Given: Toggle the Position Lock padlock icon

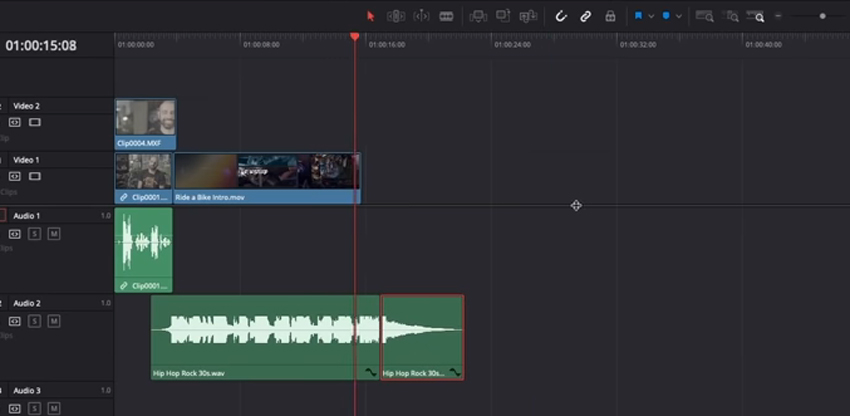Looking at the screenshot, I should pyautogui.click(x=610, y=16).
